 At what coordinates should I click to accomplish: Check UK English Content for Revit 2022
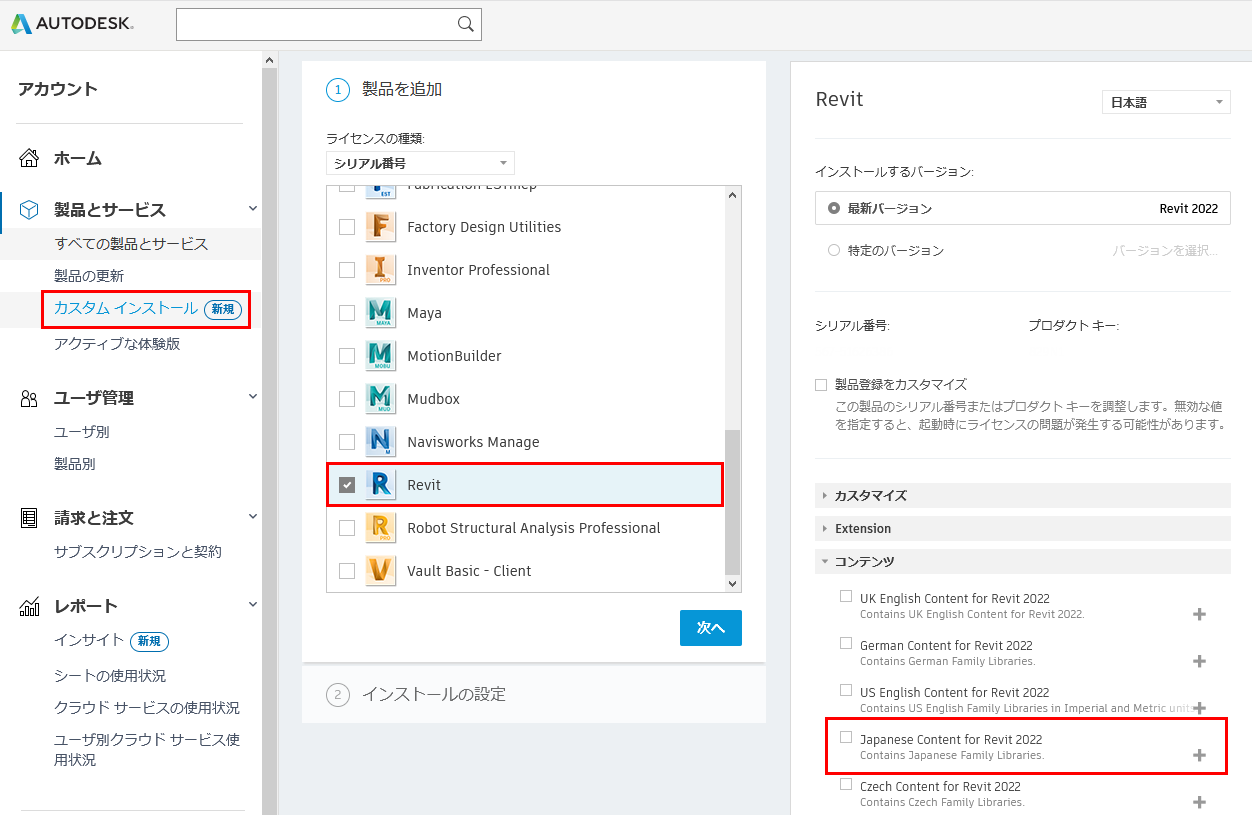[846, 596]
